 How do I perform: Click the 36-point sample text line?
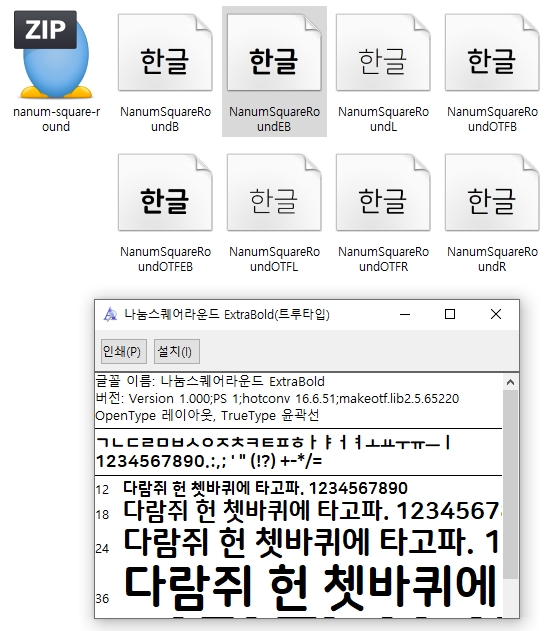tap(310, 586)
